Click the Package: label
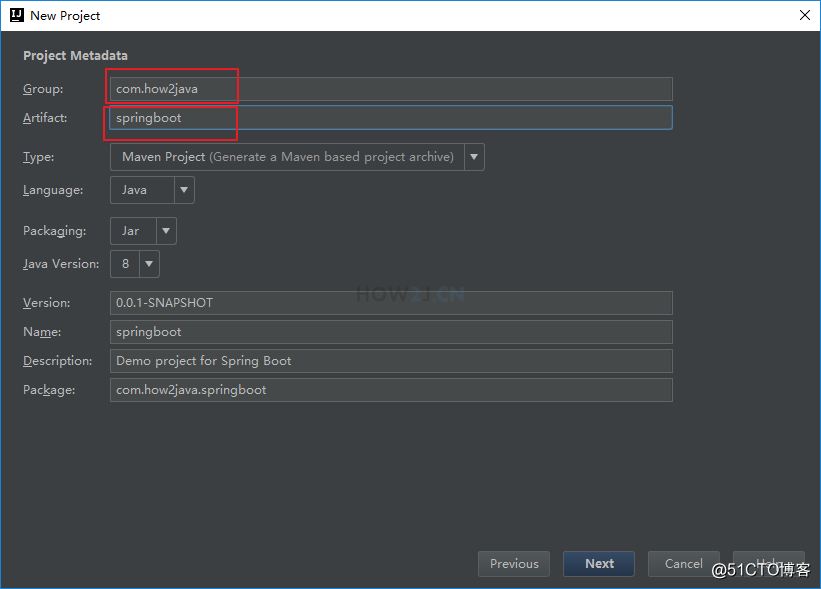The image size is (821, 589). [49, 390]
